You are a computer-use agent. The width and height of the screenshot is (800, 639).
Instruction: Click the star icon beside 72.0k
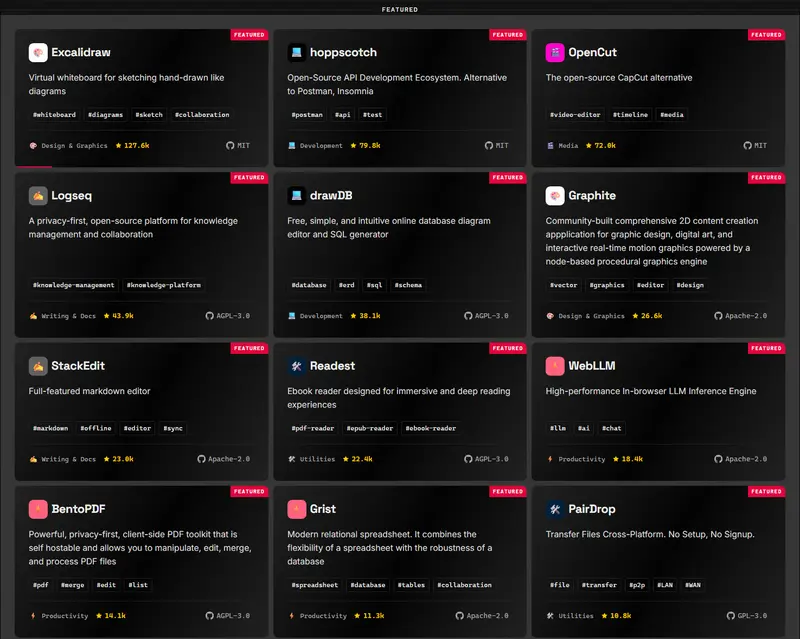(589, 145)
